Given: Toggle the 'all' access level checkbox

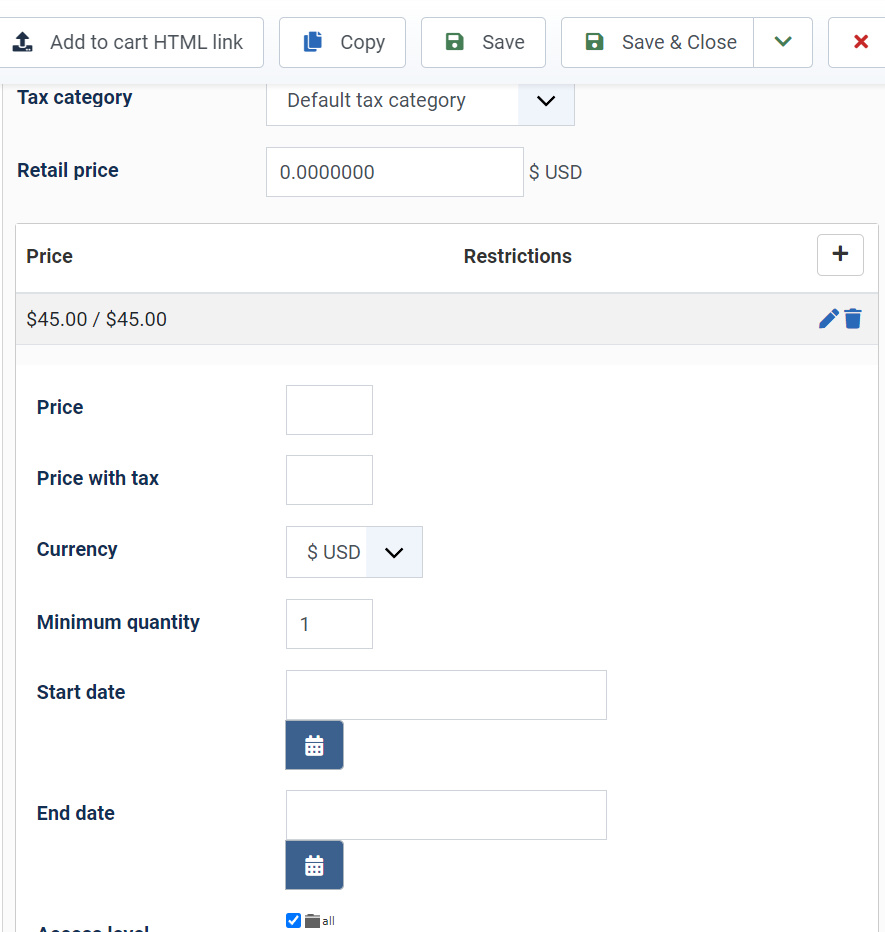Looking at the screenshot, I should (x=293, y=920).
